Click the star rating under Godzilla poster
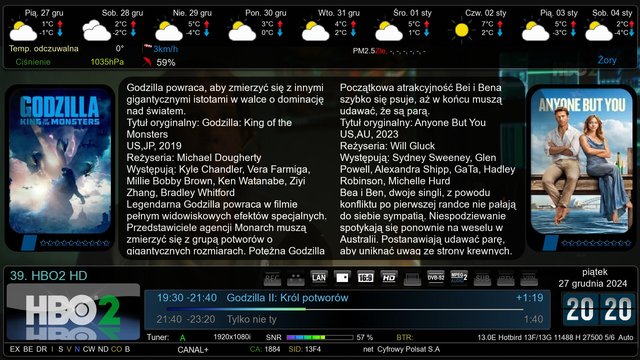Image resolution: width=640 pixels, height=360 pixels. [x=75, y=243]
